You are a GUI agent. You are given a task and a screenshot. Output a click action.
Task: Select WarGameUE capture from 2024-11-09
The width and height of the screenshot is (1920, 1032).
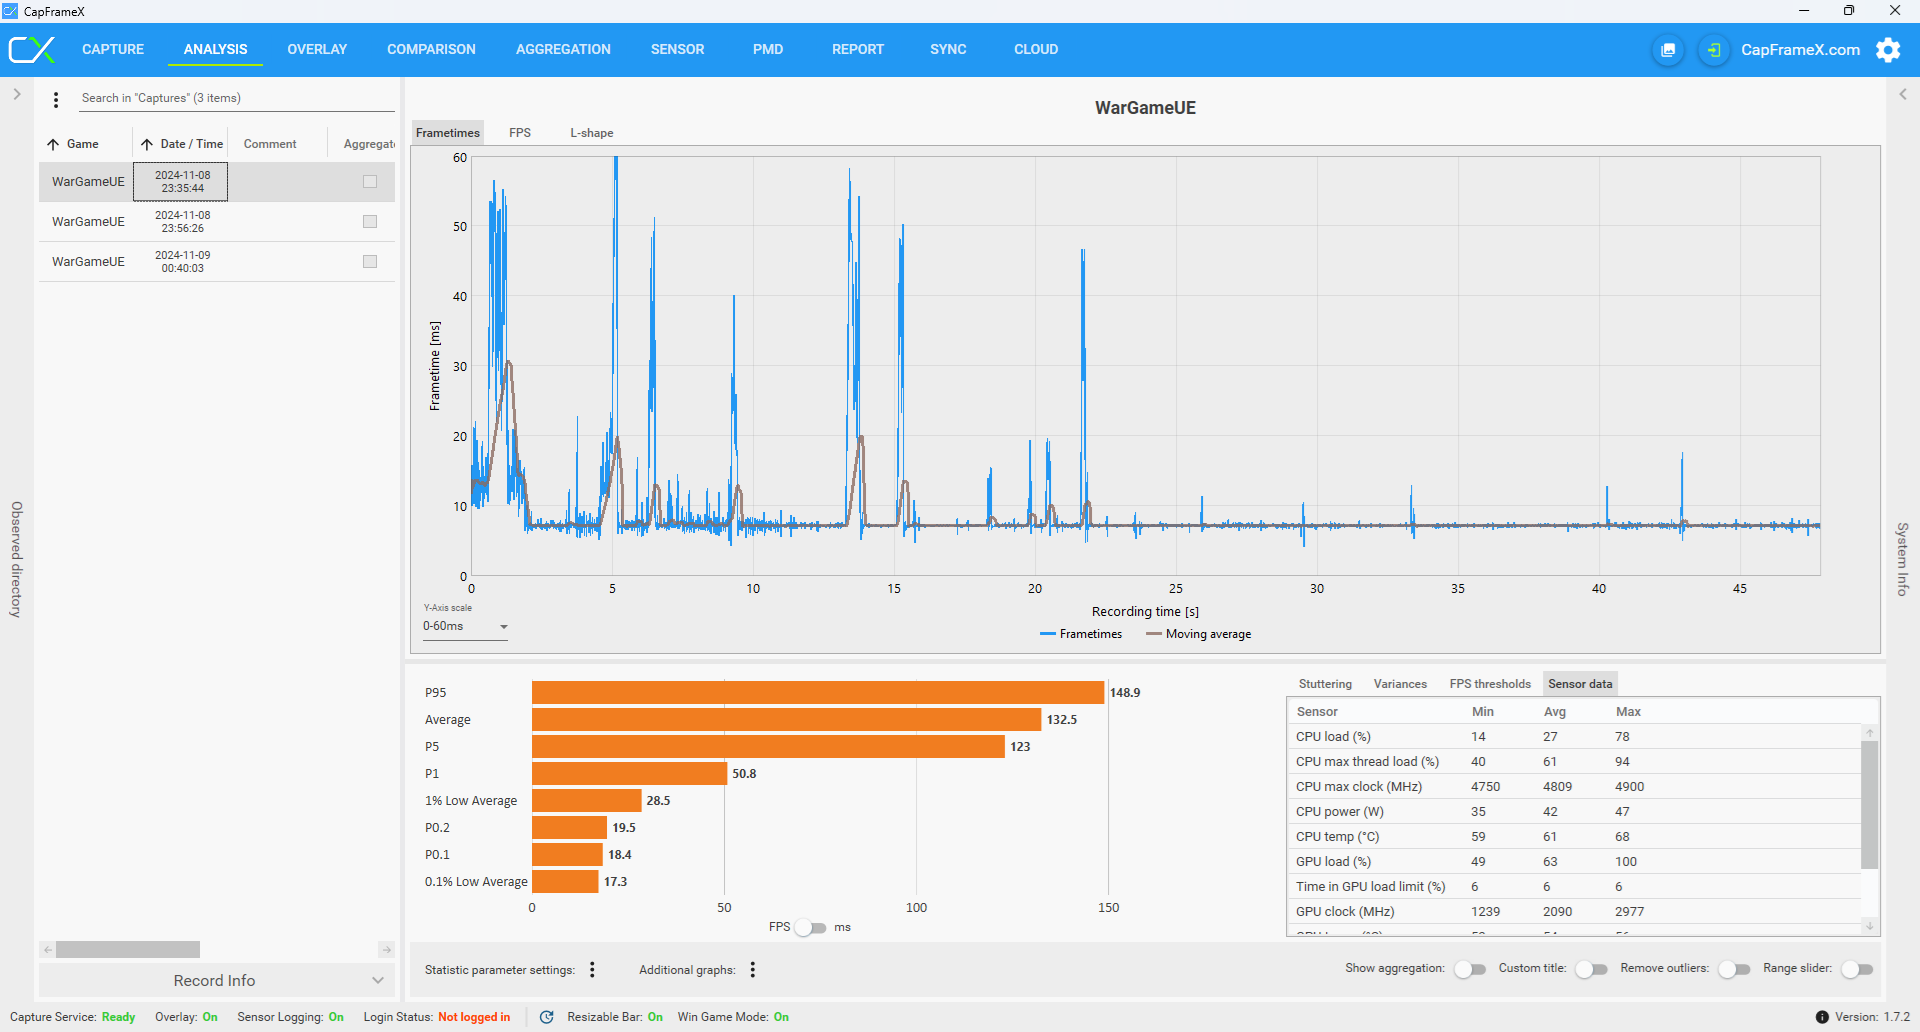[216, 262]
